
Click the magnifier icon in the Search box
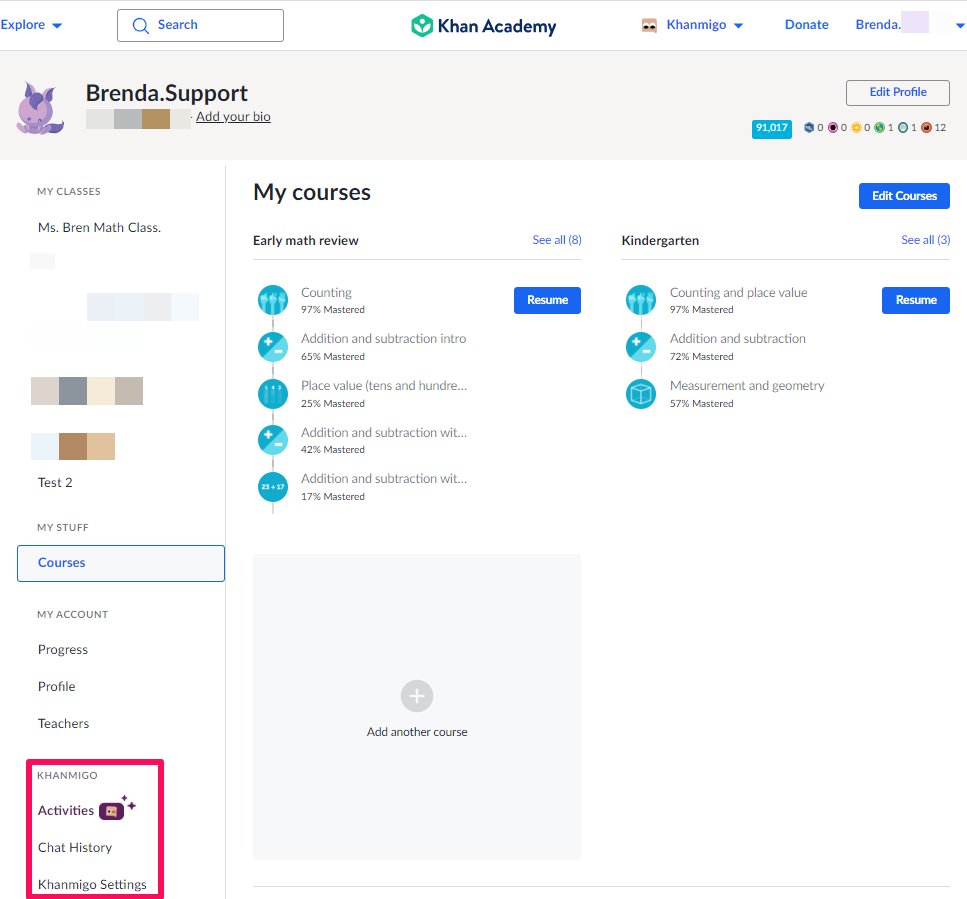click(x=141, y=25)
